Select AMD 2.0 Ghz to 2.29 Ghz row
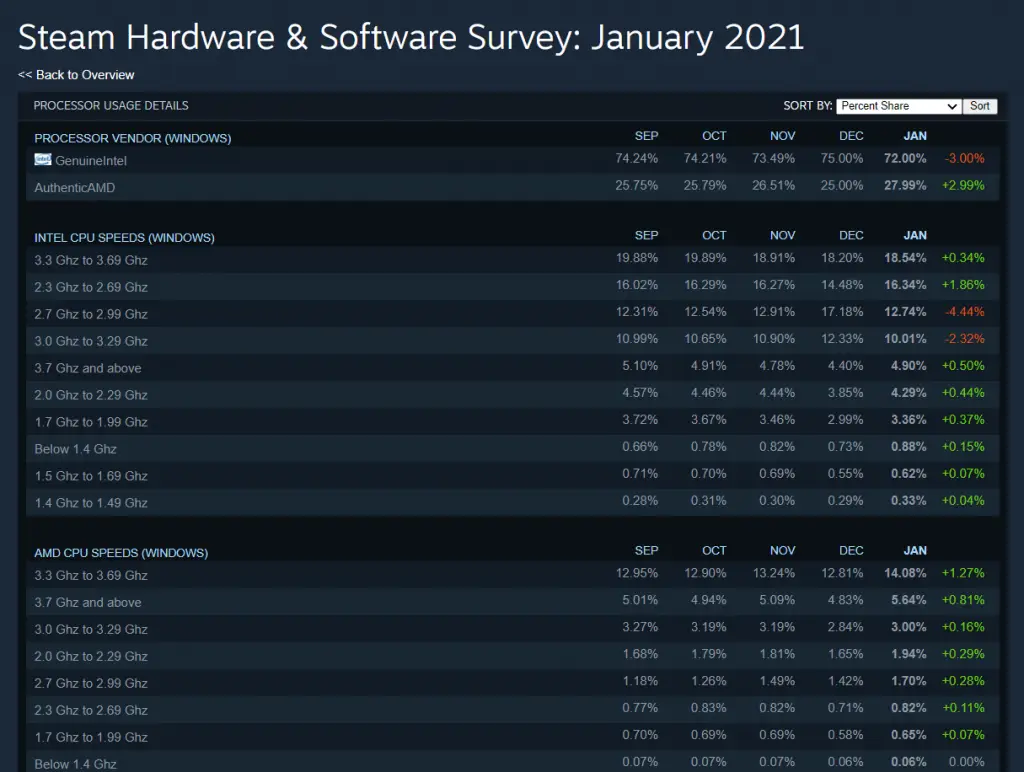The image size is (1024, 772). pyautogui.click(x=513, y=656)
